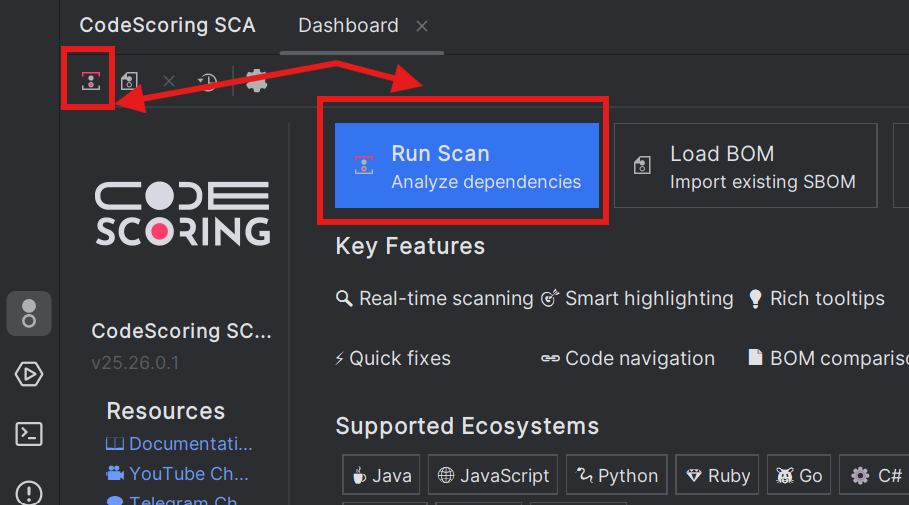This screenshot has width=909, height=505.
Task: Close the Dashboard tab
Action: point(422,26)
